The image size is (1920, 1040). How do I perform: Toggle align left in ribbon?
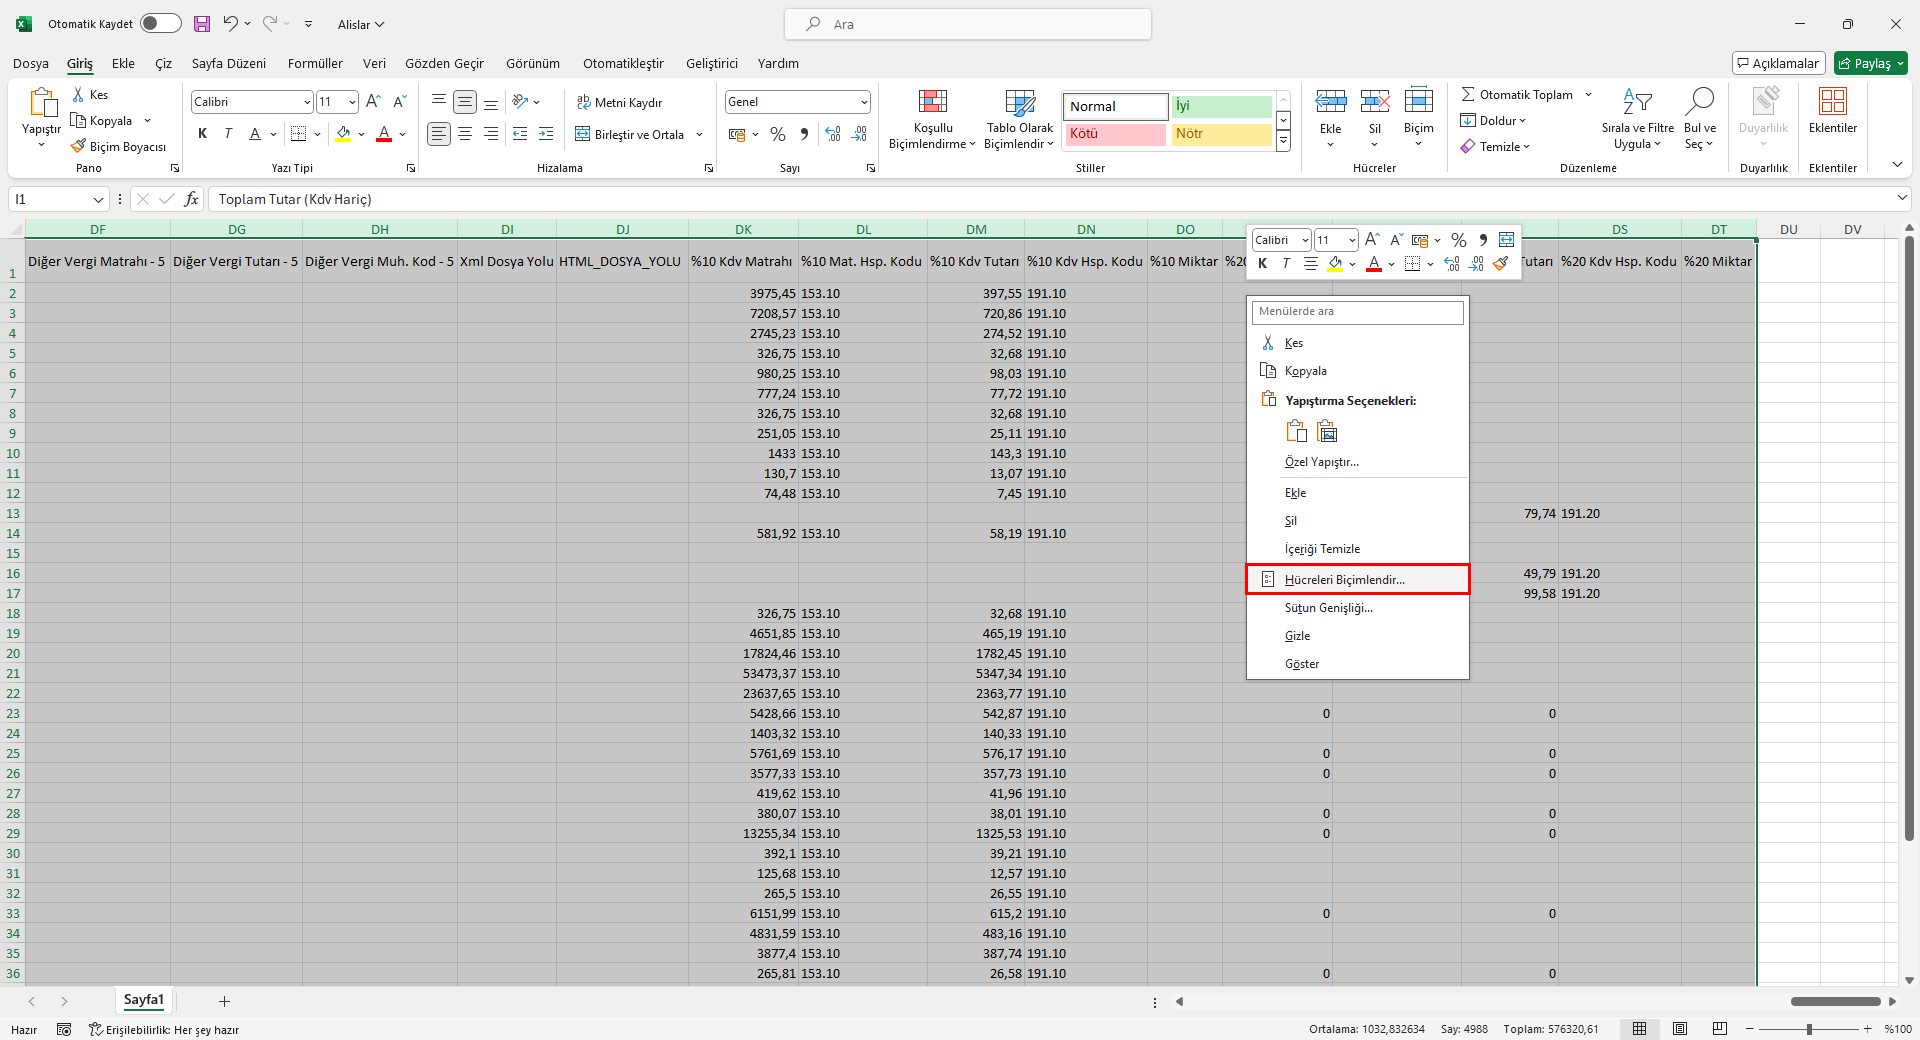click(x=439, y=134)
